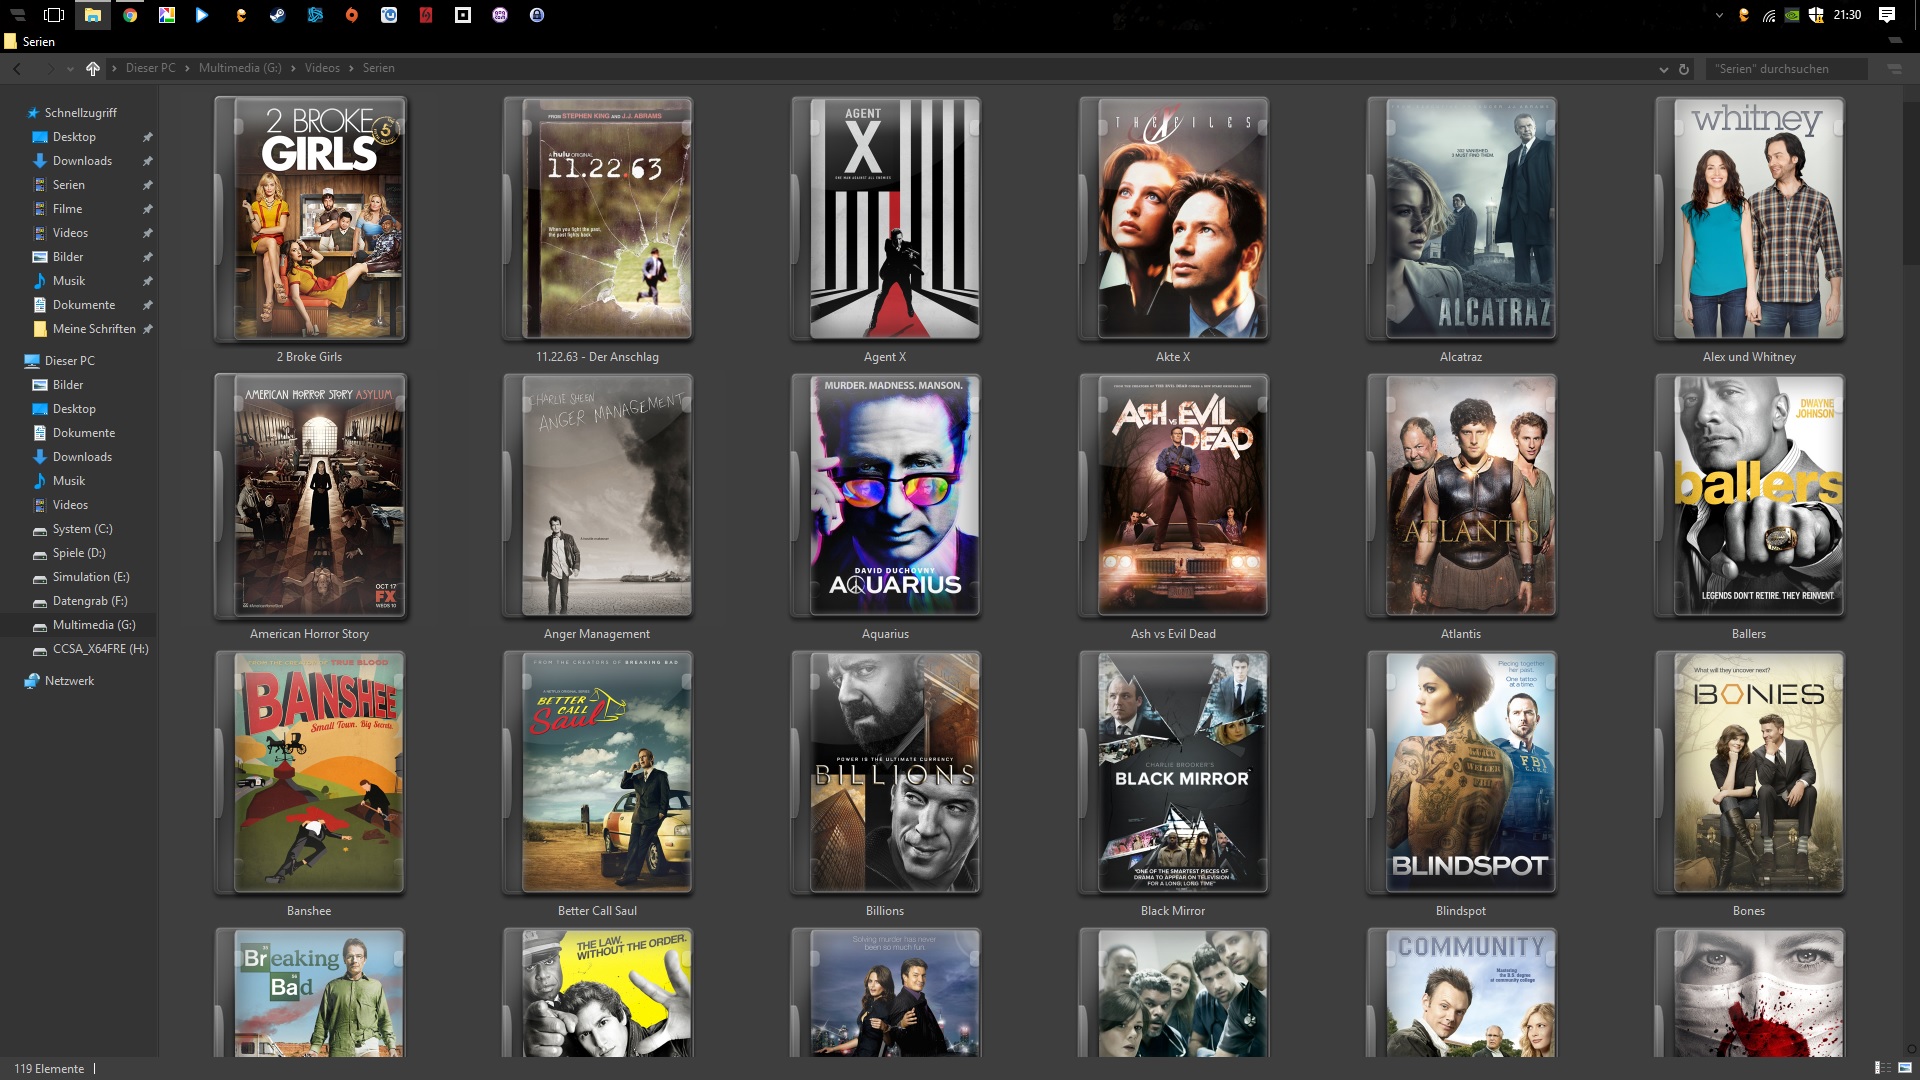Image resolution: width=1920 pixels, height=1080 pixels.
Task: Open Spiele (D:) drive
Action: point(79,553)
